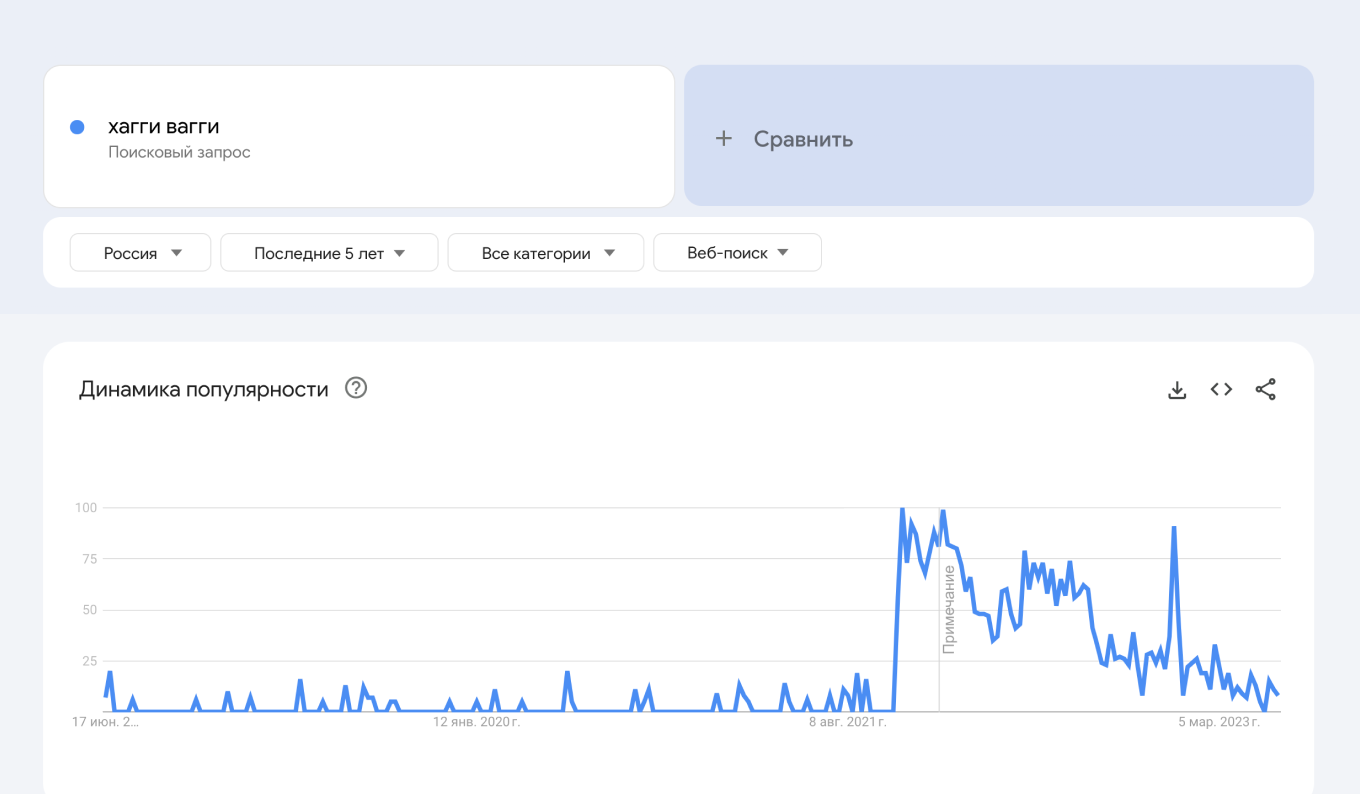Image resolution: width=1360 pixels, height=794 pixels.
Task: Click the 5 мар. 2023 г. axis label
Action: [1219, 722]
